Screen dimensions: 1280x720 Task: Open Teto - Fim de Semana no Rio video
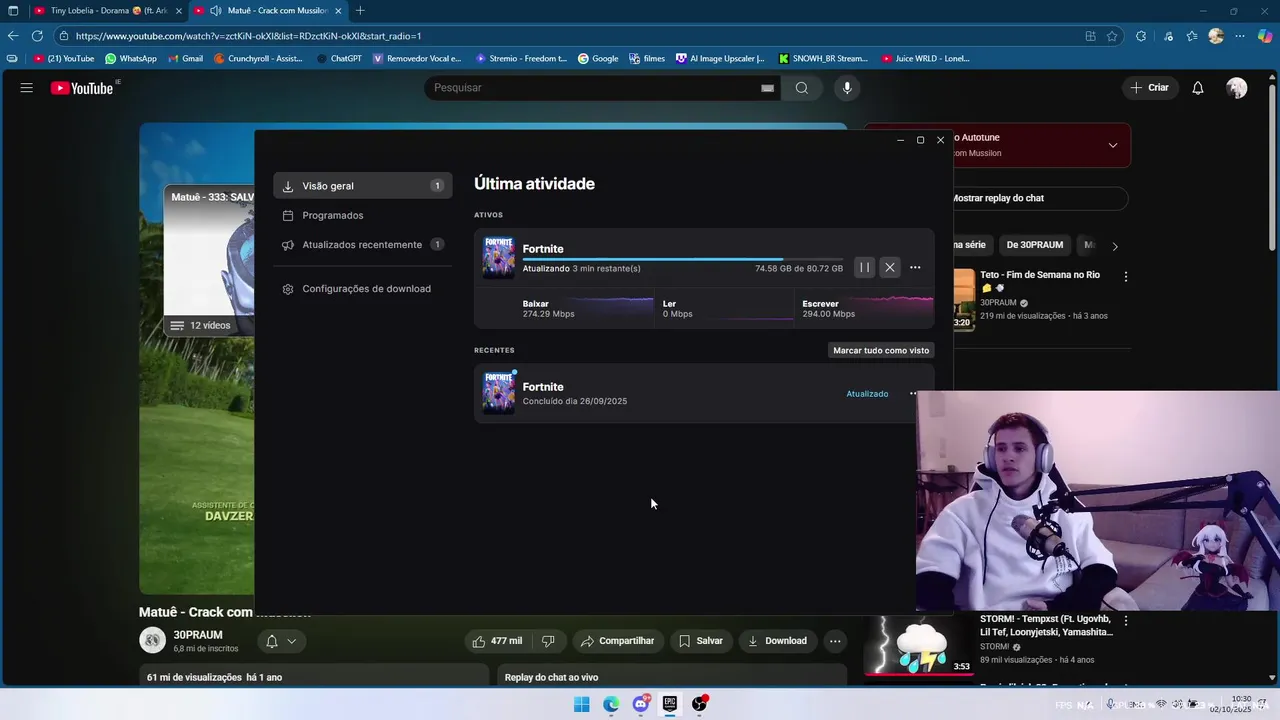[x=1040, y=275]
